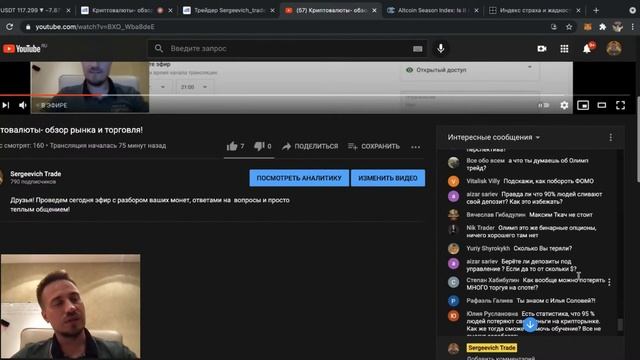Open the browser extensions puzzle icon

(x=602, y=27)
